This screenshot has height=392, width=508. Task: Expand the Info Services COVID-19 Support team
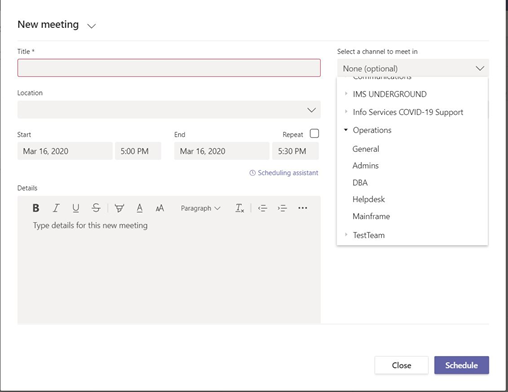click(346, 112)
